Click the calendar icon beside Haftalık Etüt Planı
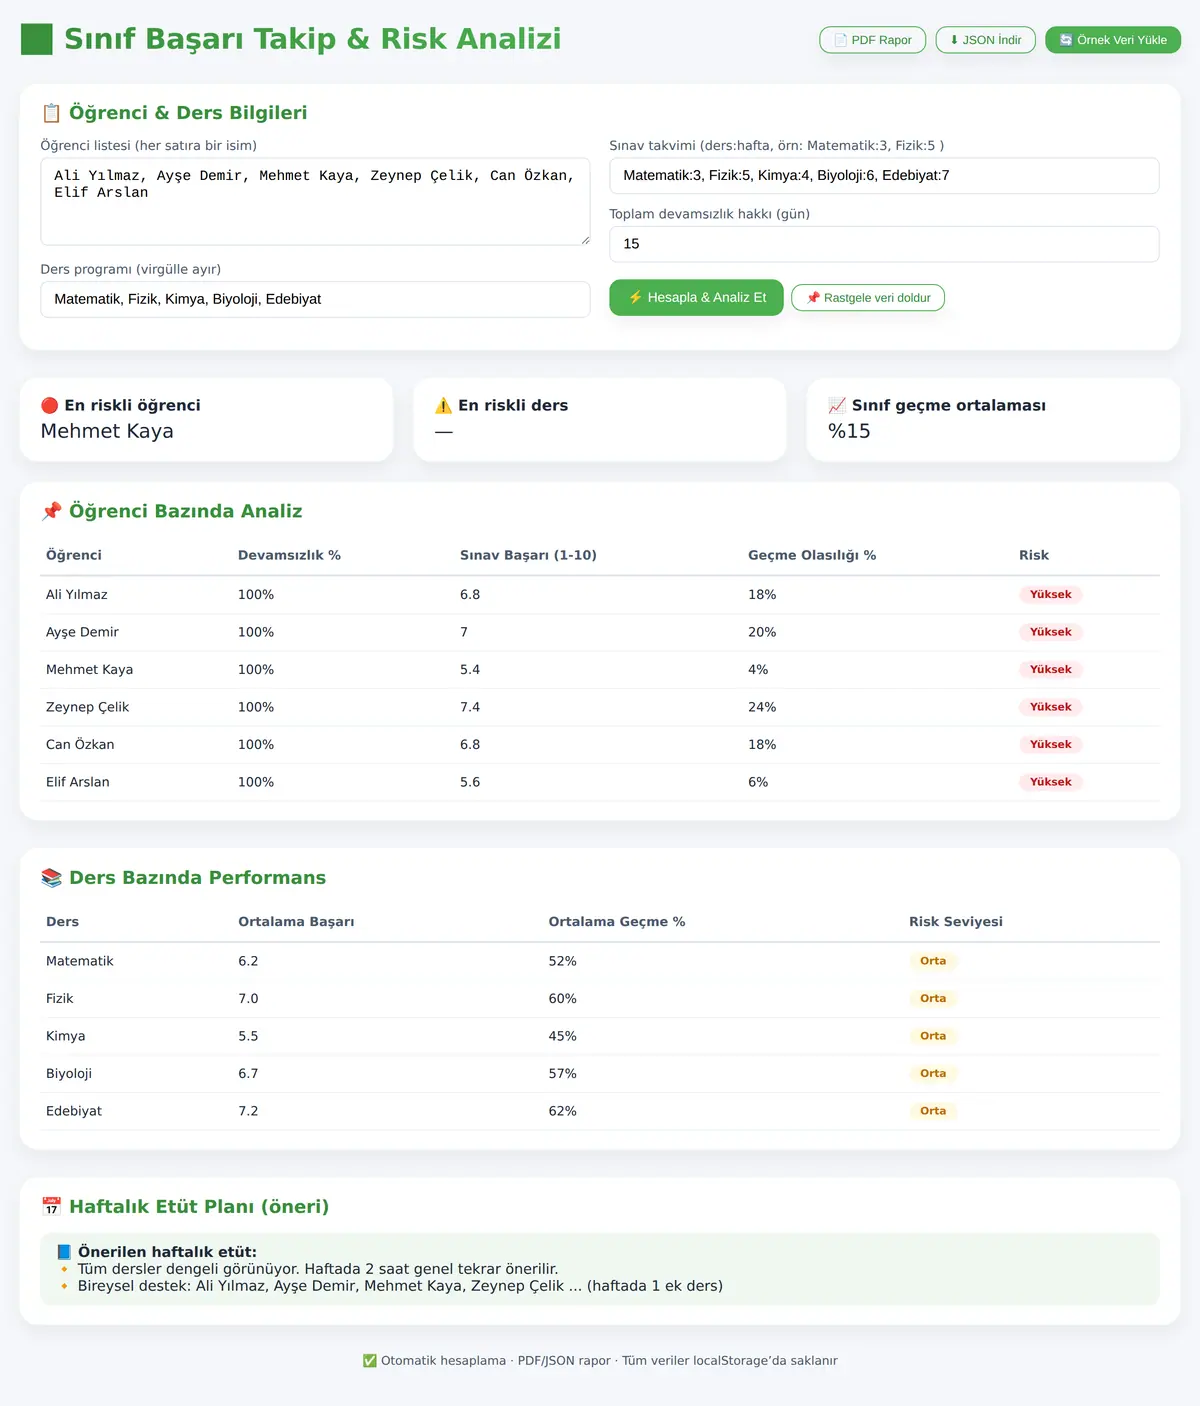The image size is (1200, 1406). [x=51, y=1207]
